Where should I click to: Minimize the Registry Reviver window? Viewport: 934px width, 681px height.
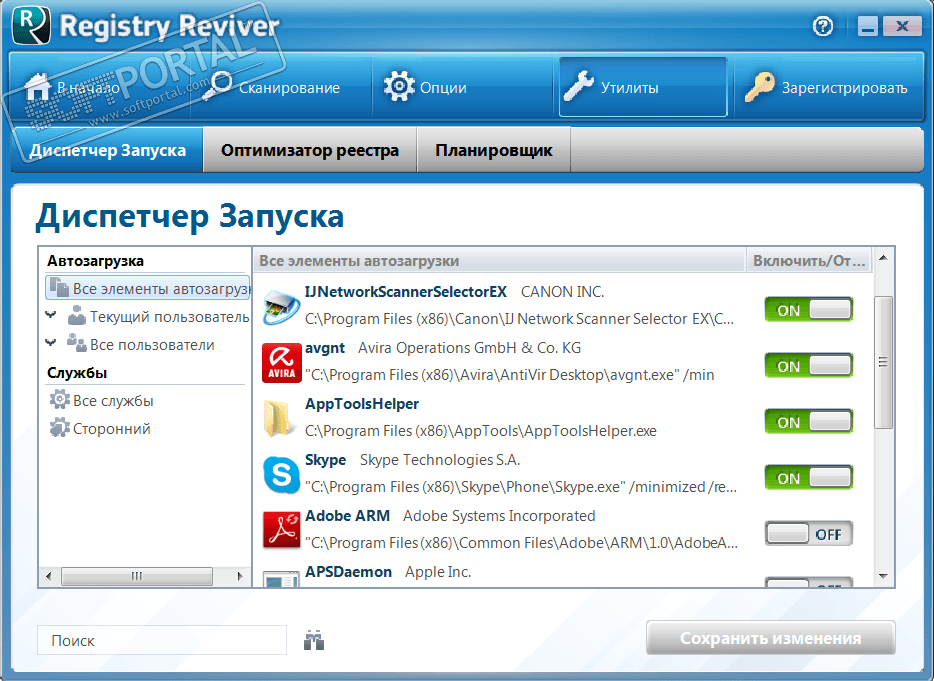point(868,26)
